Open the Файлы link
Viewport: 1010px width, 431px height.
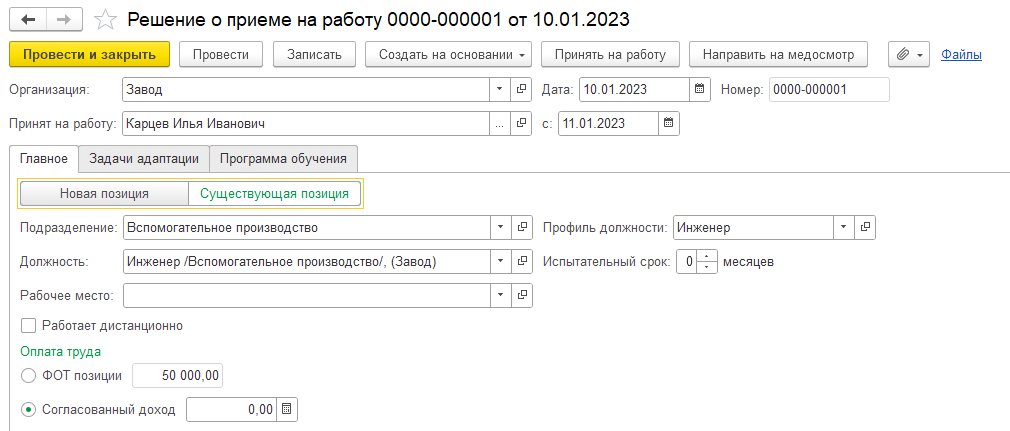coord(961,55)
